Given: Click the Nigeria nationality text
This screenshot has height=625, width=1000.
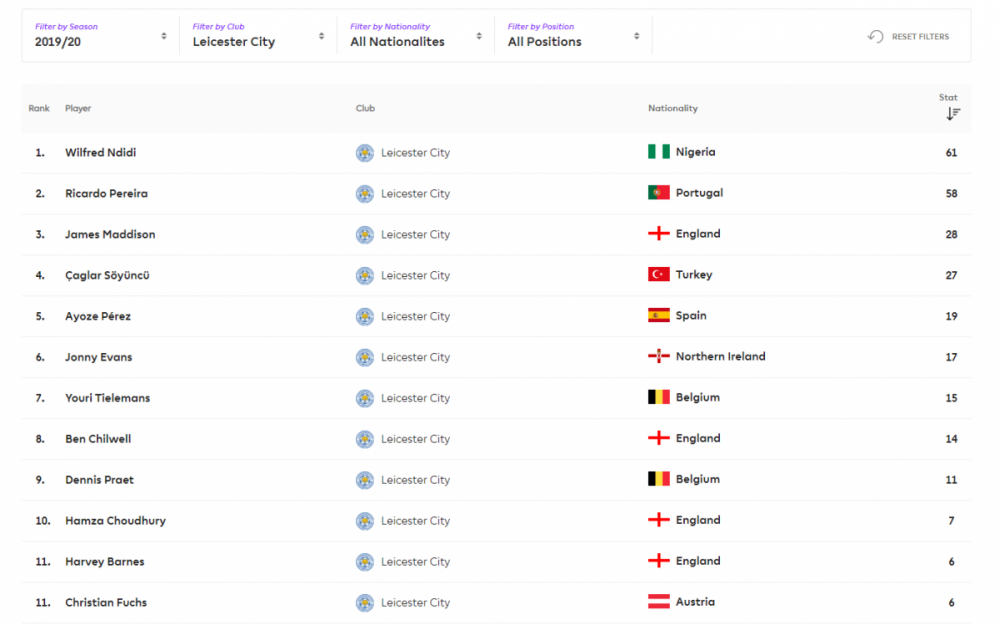Looking at the screenshot, I should pyautogui.click(x=696, y=152).
